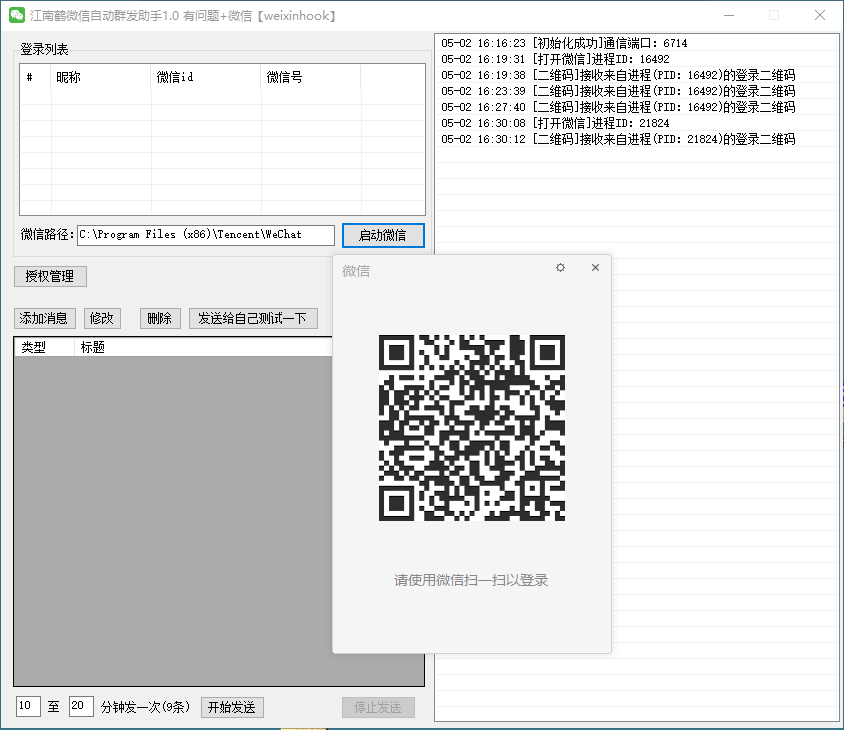Close the 江南鹤微信自动群发助手 main window
Viewport: 844px width, 730px height.
click(820, 15)
